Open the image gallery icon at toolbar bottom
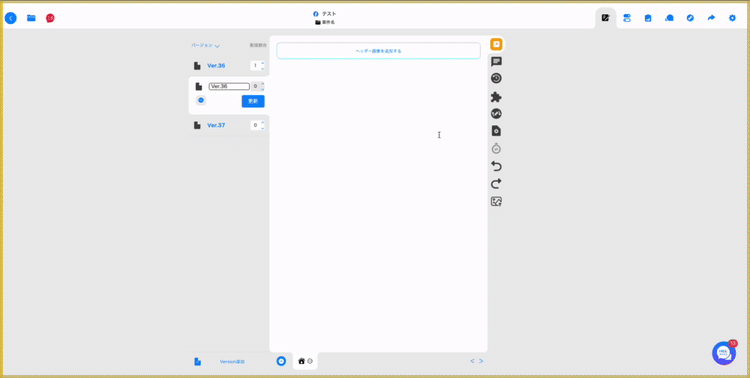 tap(496, 201)
